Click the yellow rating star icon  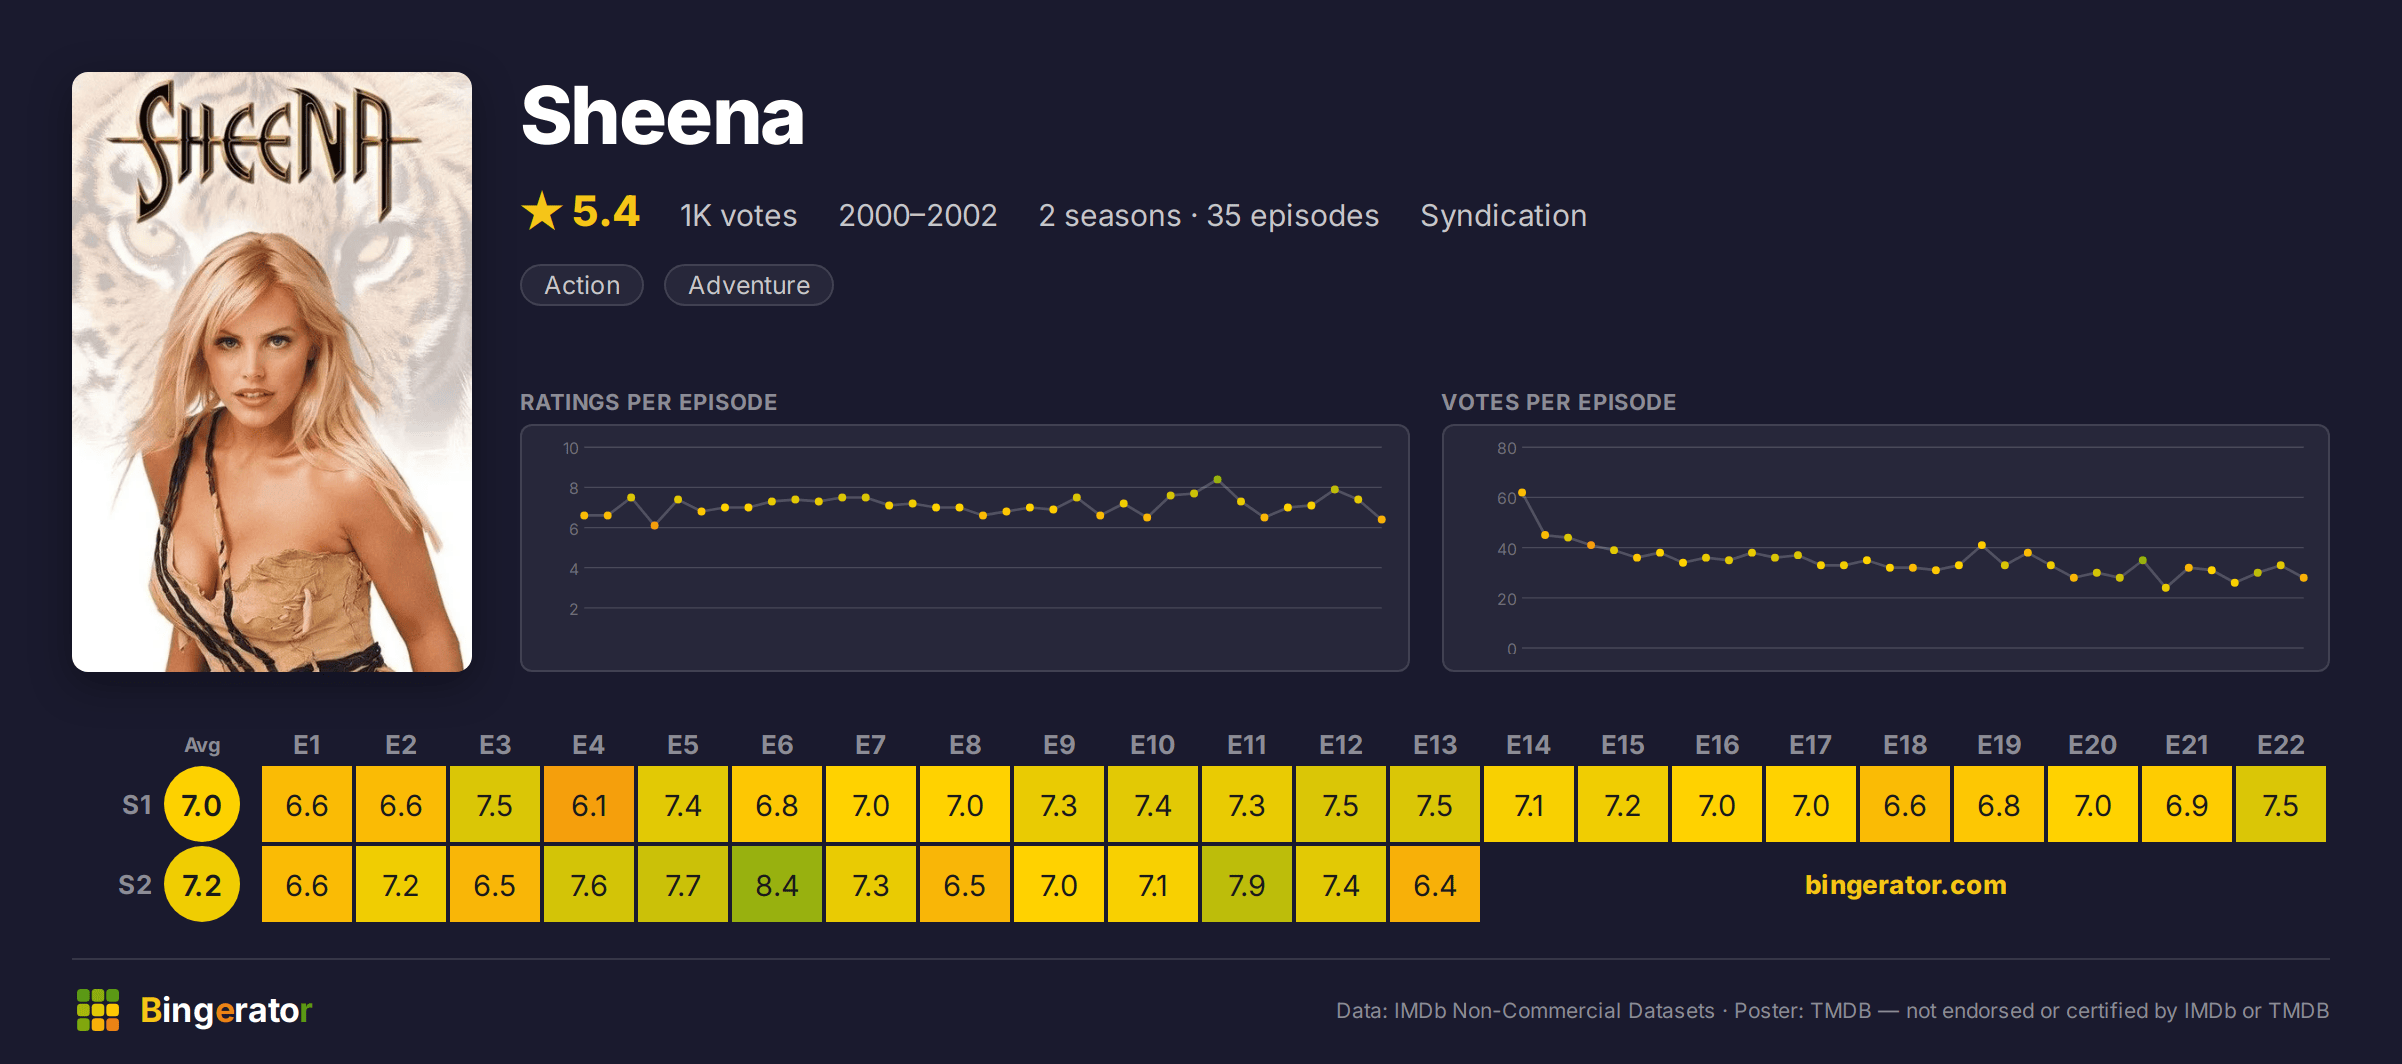click(x=542, y=211)
